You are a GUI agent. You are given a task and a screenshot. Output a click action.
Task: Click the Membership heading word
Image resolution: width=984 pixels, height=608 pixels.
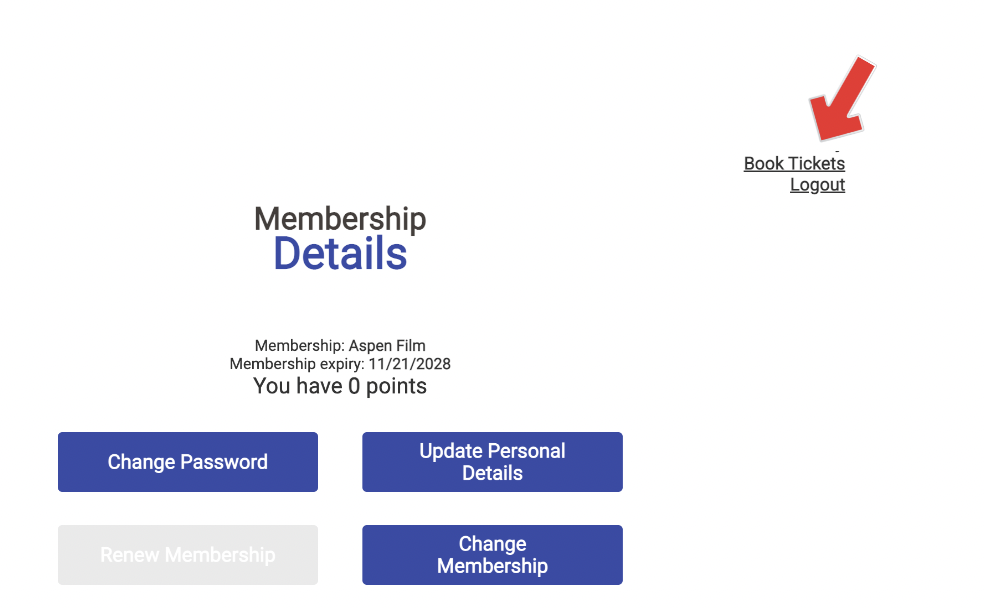tap(340, 219)
